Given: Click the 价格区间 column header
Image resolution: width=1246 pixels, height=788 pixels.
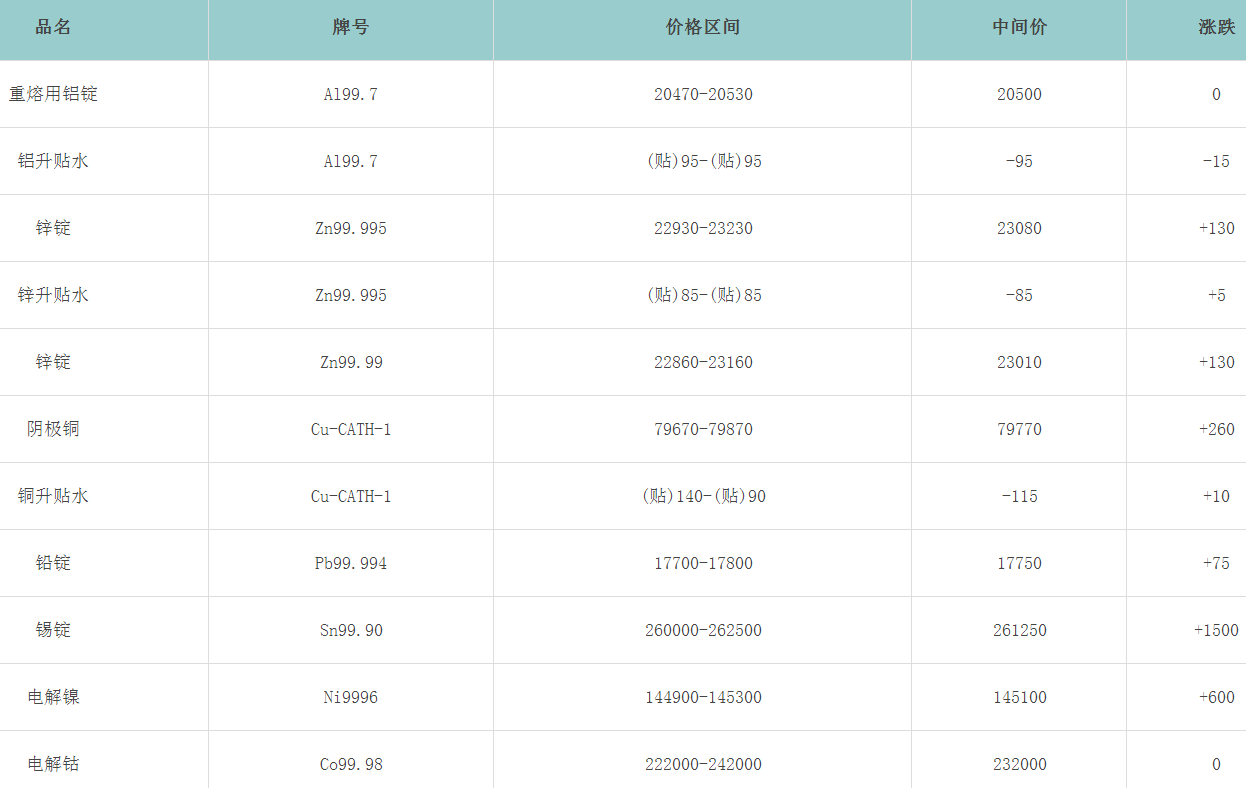Looking at the screenshot, I should pos(703,28).
